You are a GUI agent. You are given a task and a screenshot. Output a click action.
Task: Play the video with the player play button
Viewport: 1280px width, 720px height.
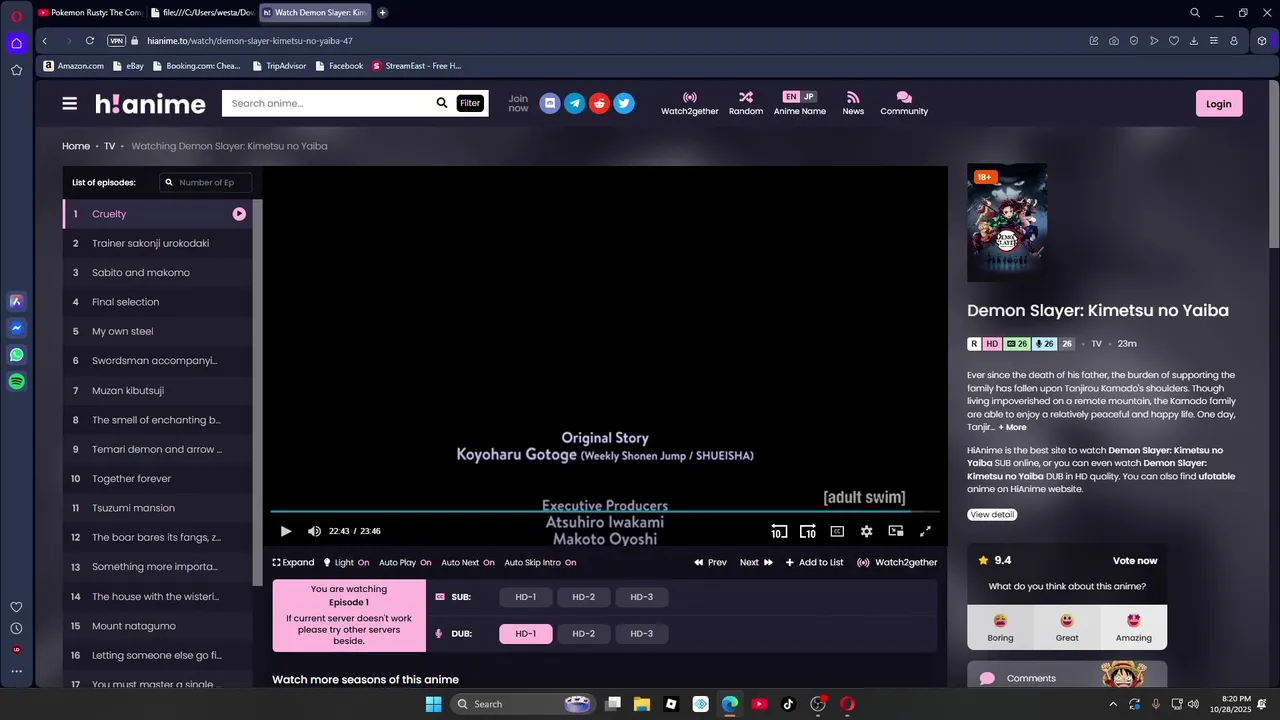point(286,531)
